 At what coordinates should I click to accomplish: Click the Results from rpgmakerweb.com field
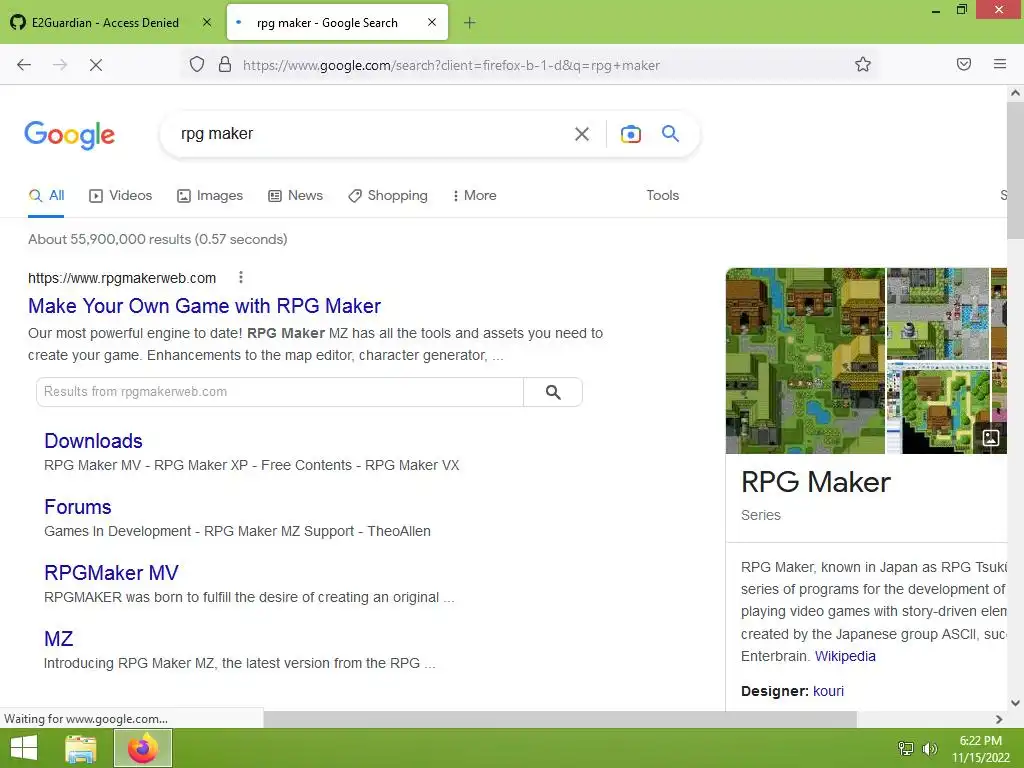(x=280, y=392)
